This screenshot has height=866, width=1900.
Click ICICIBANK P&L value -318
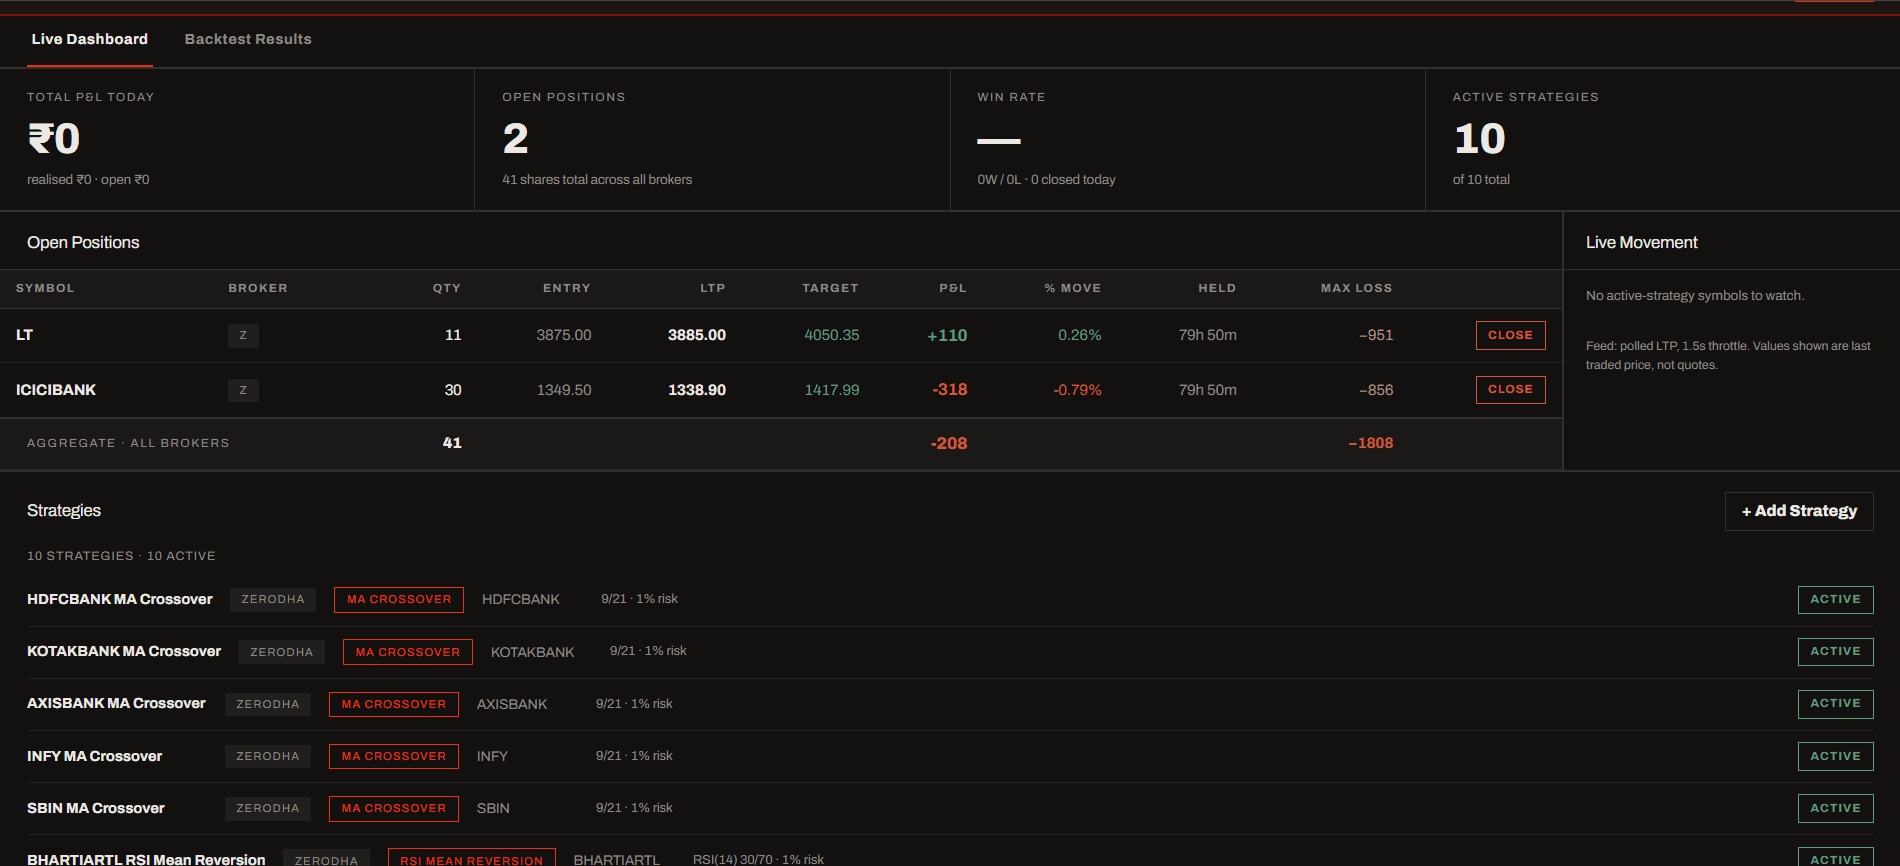pos(950,390)
